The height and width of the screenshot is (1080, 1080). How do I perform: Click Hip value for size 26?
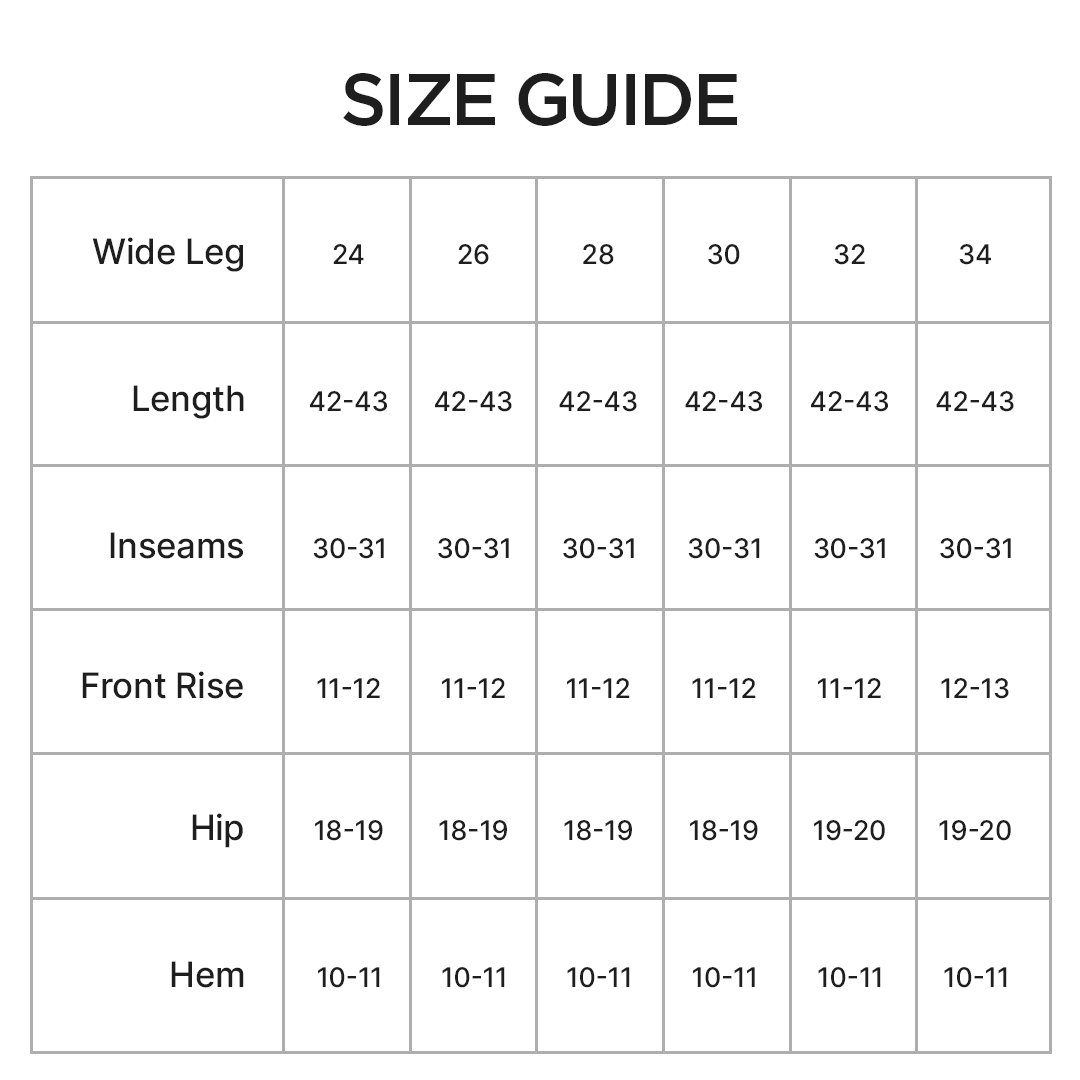473,830
